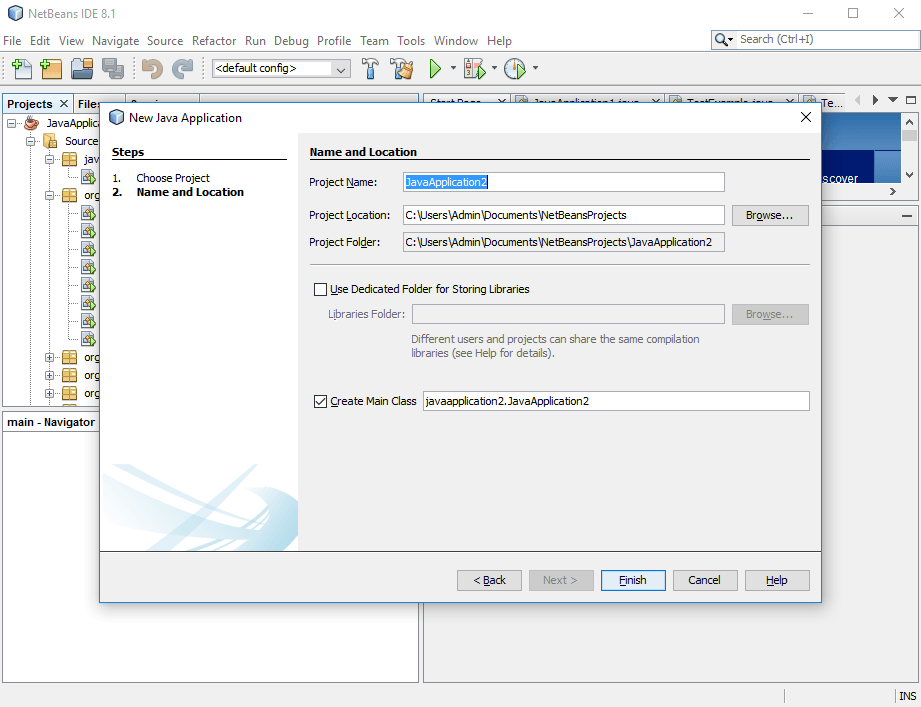921x707 pixels.
Task: Click the Finish button
Action: pos(633,580)
